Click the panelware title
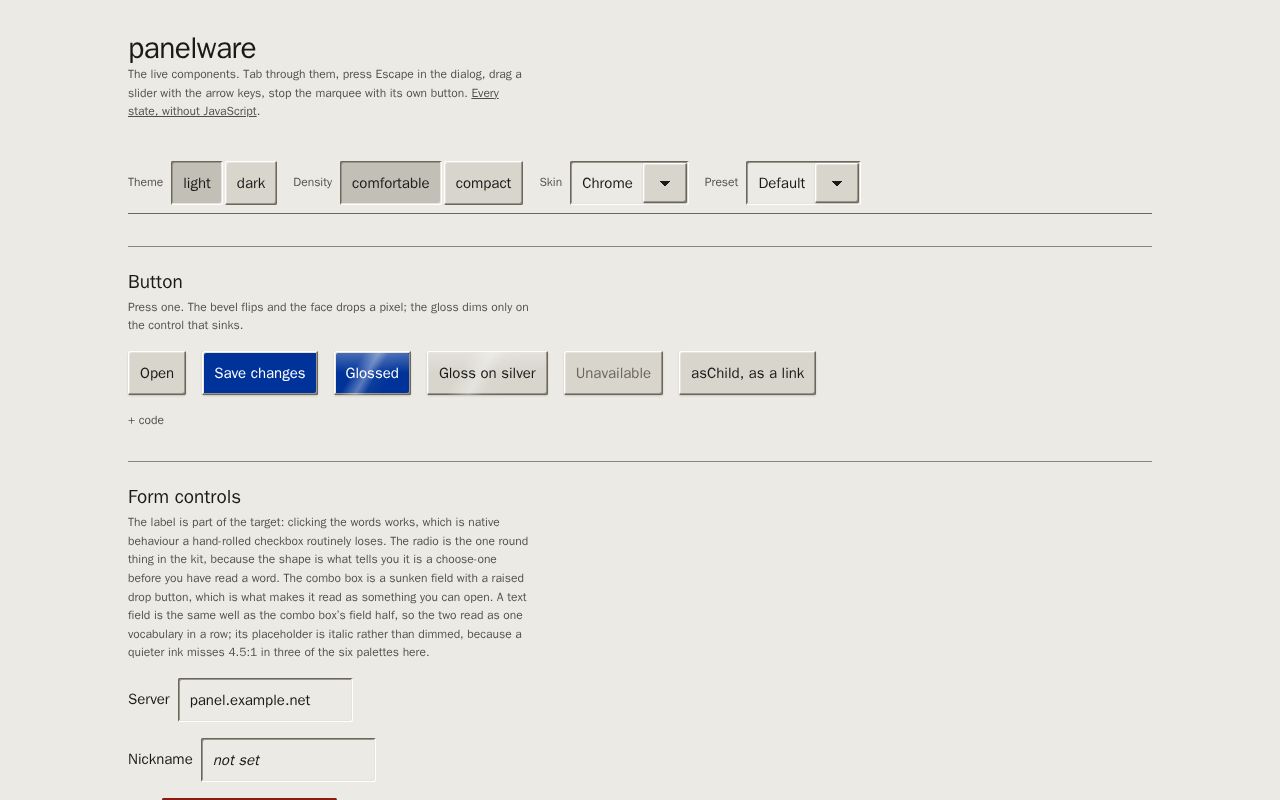1280x800 pixels. click(192, 48)
